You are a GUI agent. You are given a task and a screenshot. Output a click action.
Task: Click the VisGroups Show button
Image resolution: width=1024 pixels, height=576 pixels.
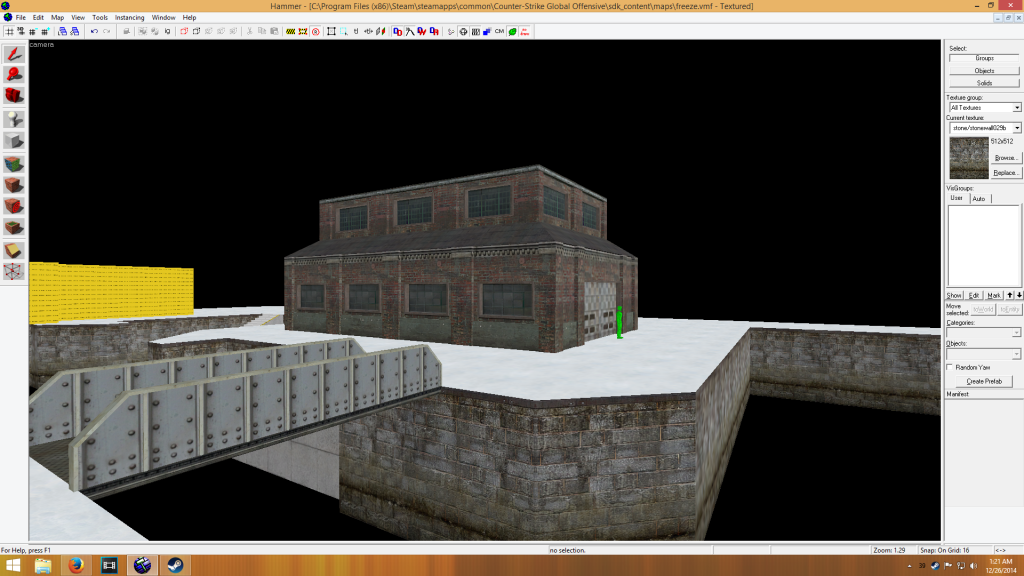[954, 295]
